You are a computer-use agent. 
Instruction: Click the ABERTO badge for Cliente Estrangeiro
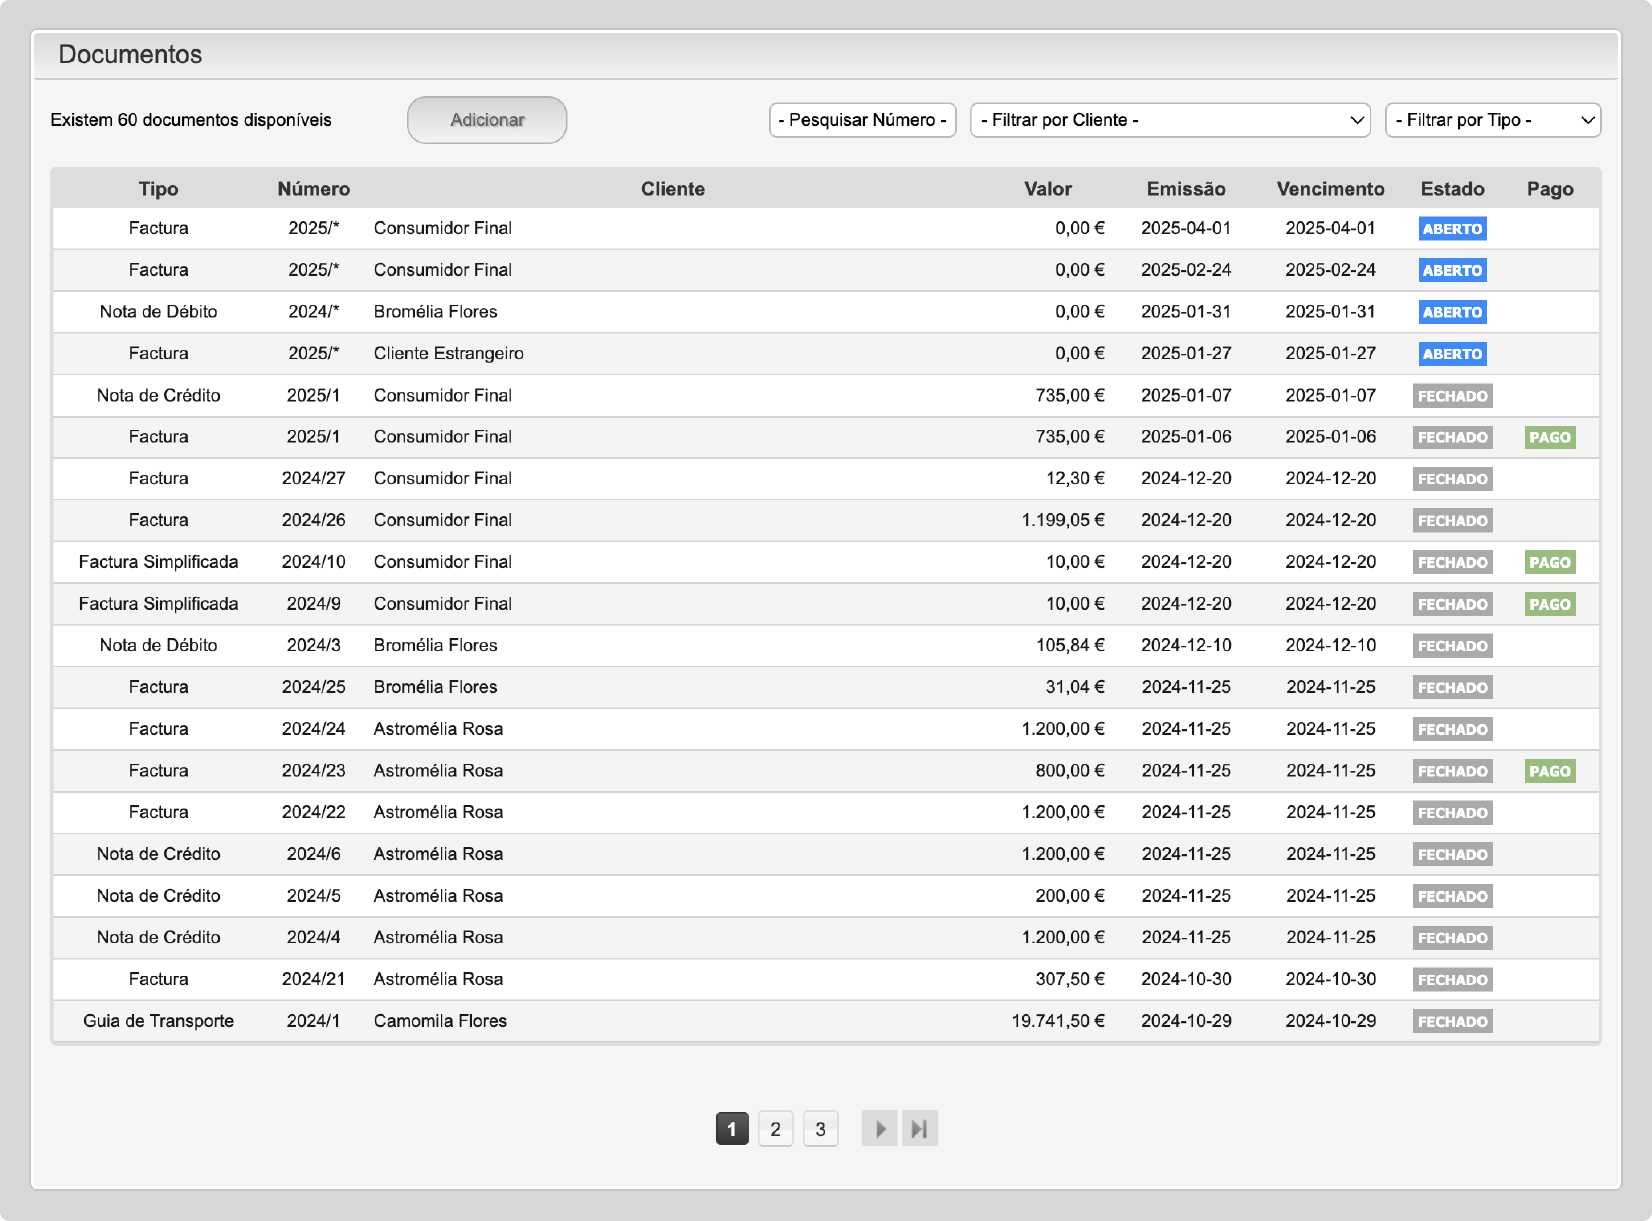[x=1452, y=354]
